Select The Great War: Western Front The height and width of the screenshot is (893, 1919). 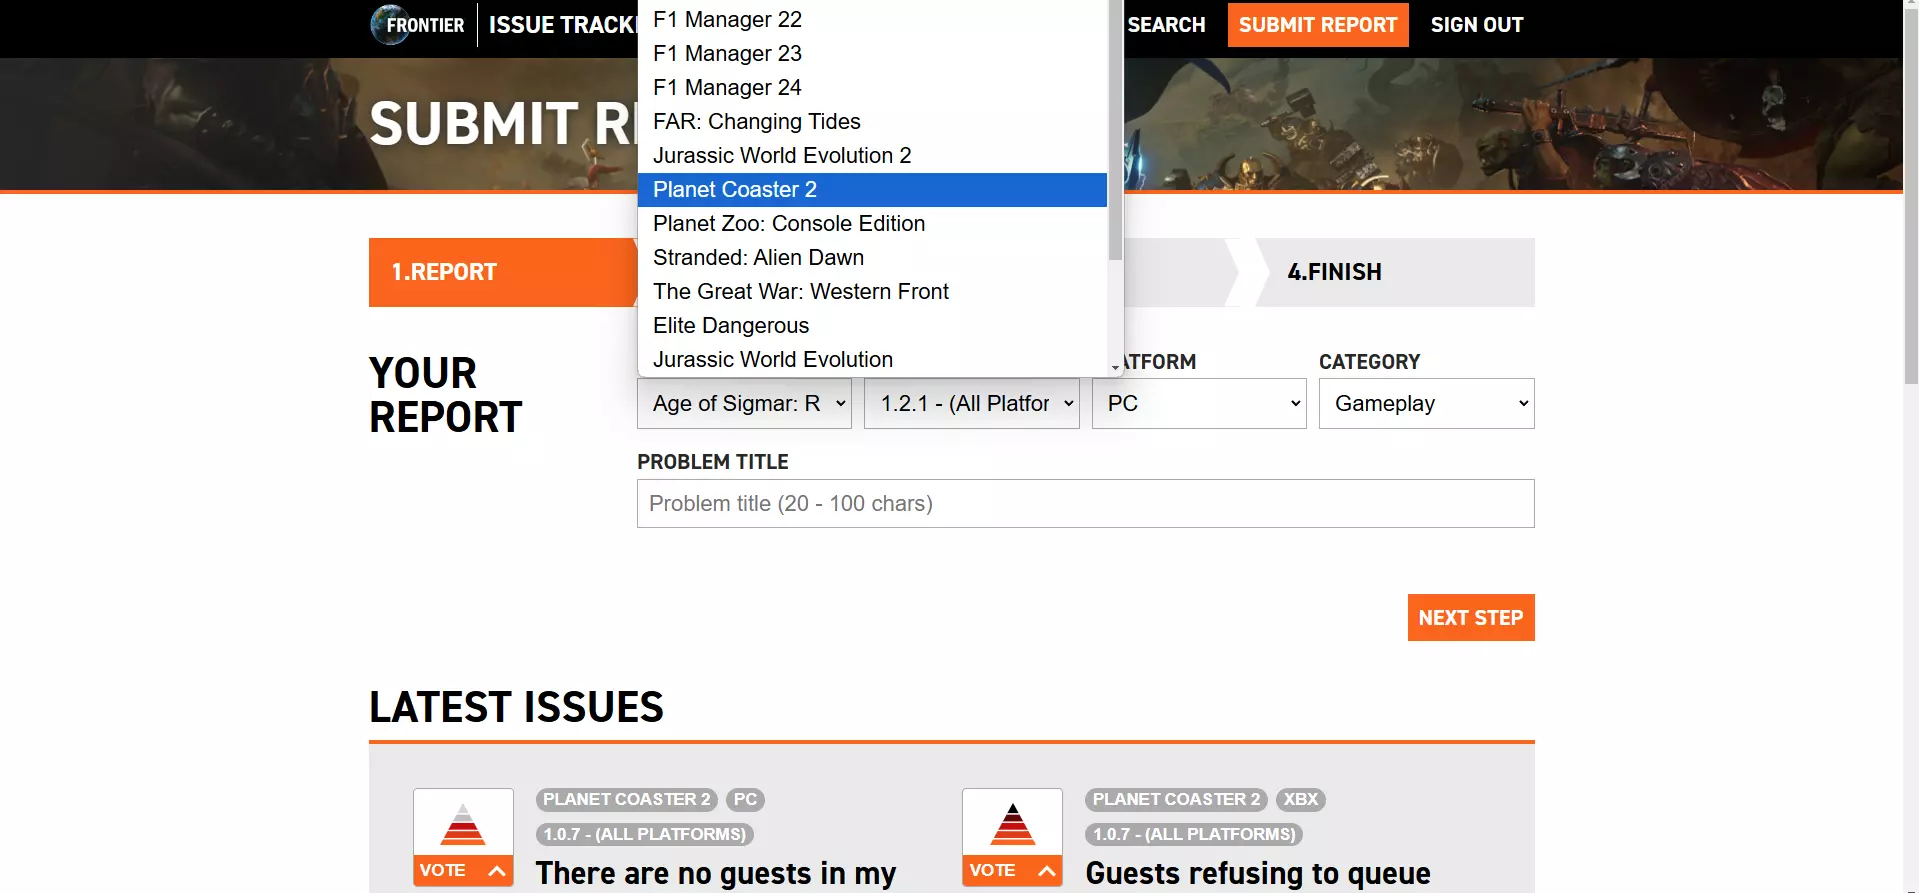coord(872,292)
